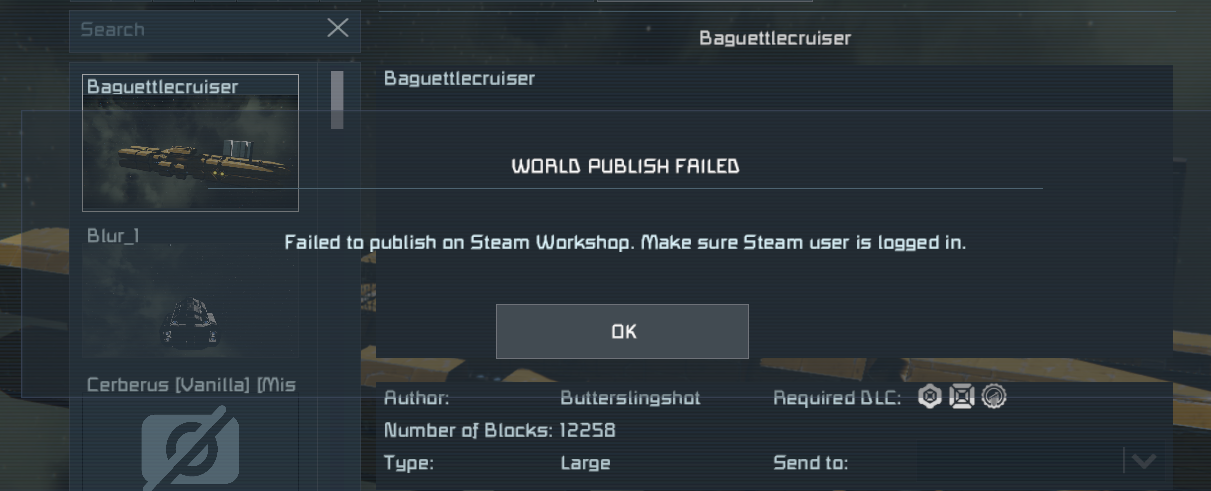This screenshot has width=1211, height=491.
Task: Select the Baguettlecruiser blueprint thumbnail
Action: click(x=190, y=152)
